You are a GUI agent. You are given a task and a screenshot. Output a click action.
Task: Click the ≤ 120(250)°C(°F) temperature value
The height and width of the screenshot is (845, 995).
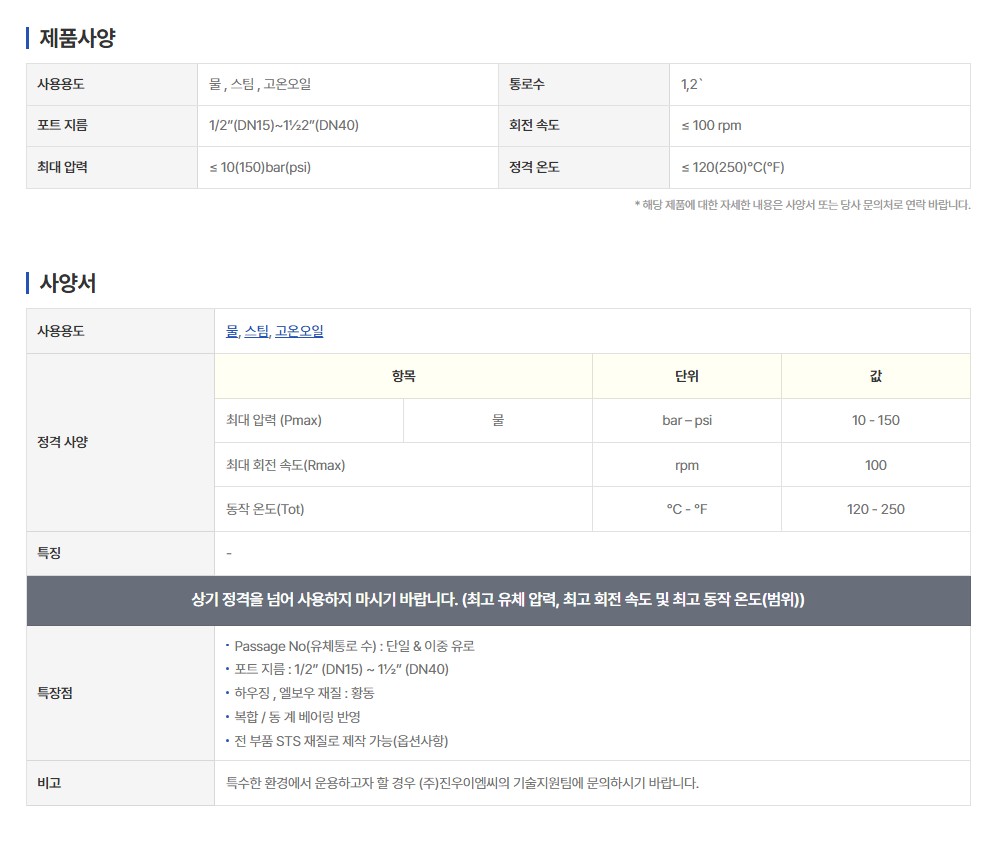[732, 167]
